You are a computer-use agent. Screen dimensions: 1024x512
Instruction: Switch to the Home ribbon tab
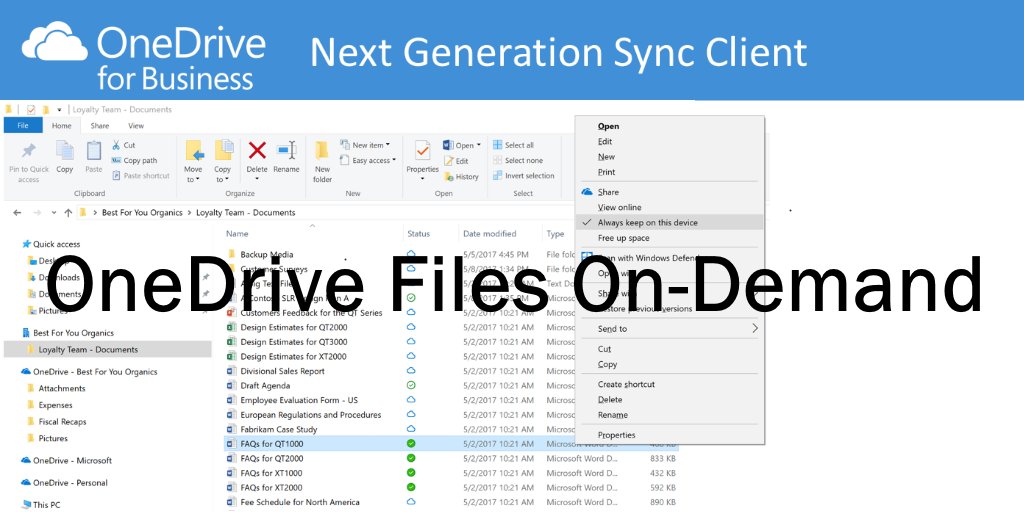click(x=61, y=125)
